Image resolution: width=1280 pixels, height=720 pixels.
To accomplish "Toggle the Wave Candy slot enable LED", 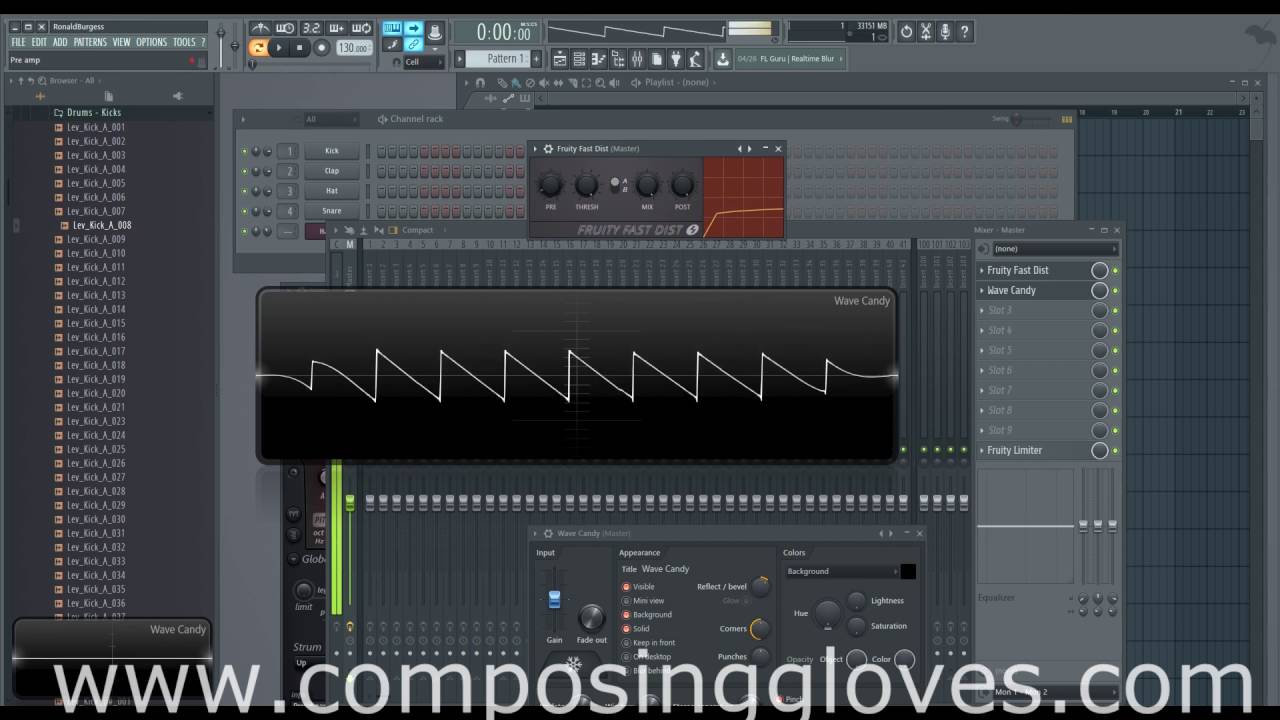I will pyautogui.click(x=1115, y=290).
